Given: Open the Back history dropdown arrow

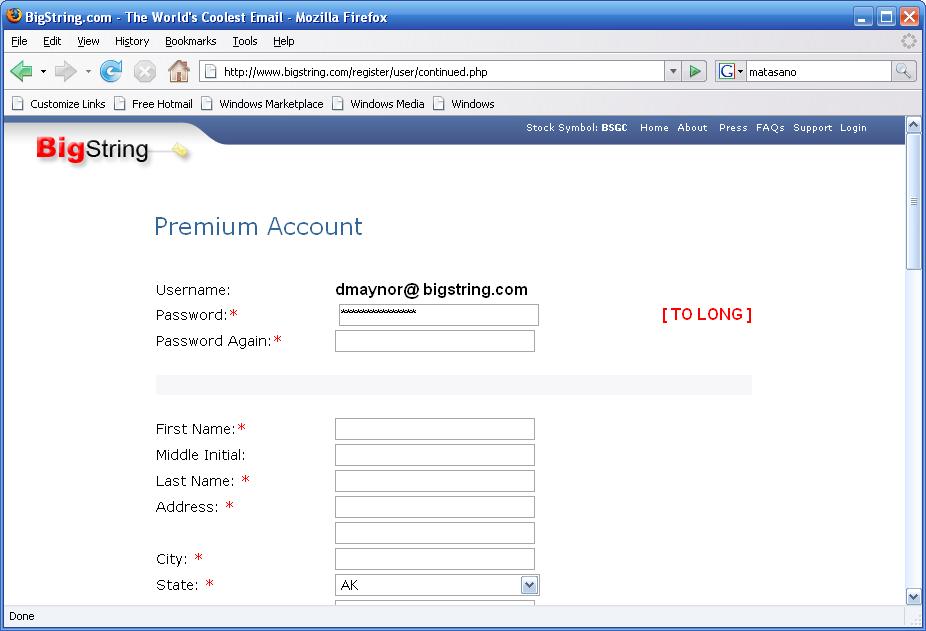Looking at the screenshot, I should (43, 71).
